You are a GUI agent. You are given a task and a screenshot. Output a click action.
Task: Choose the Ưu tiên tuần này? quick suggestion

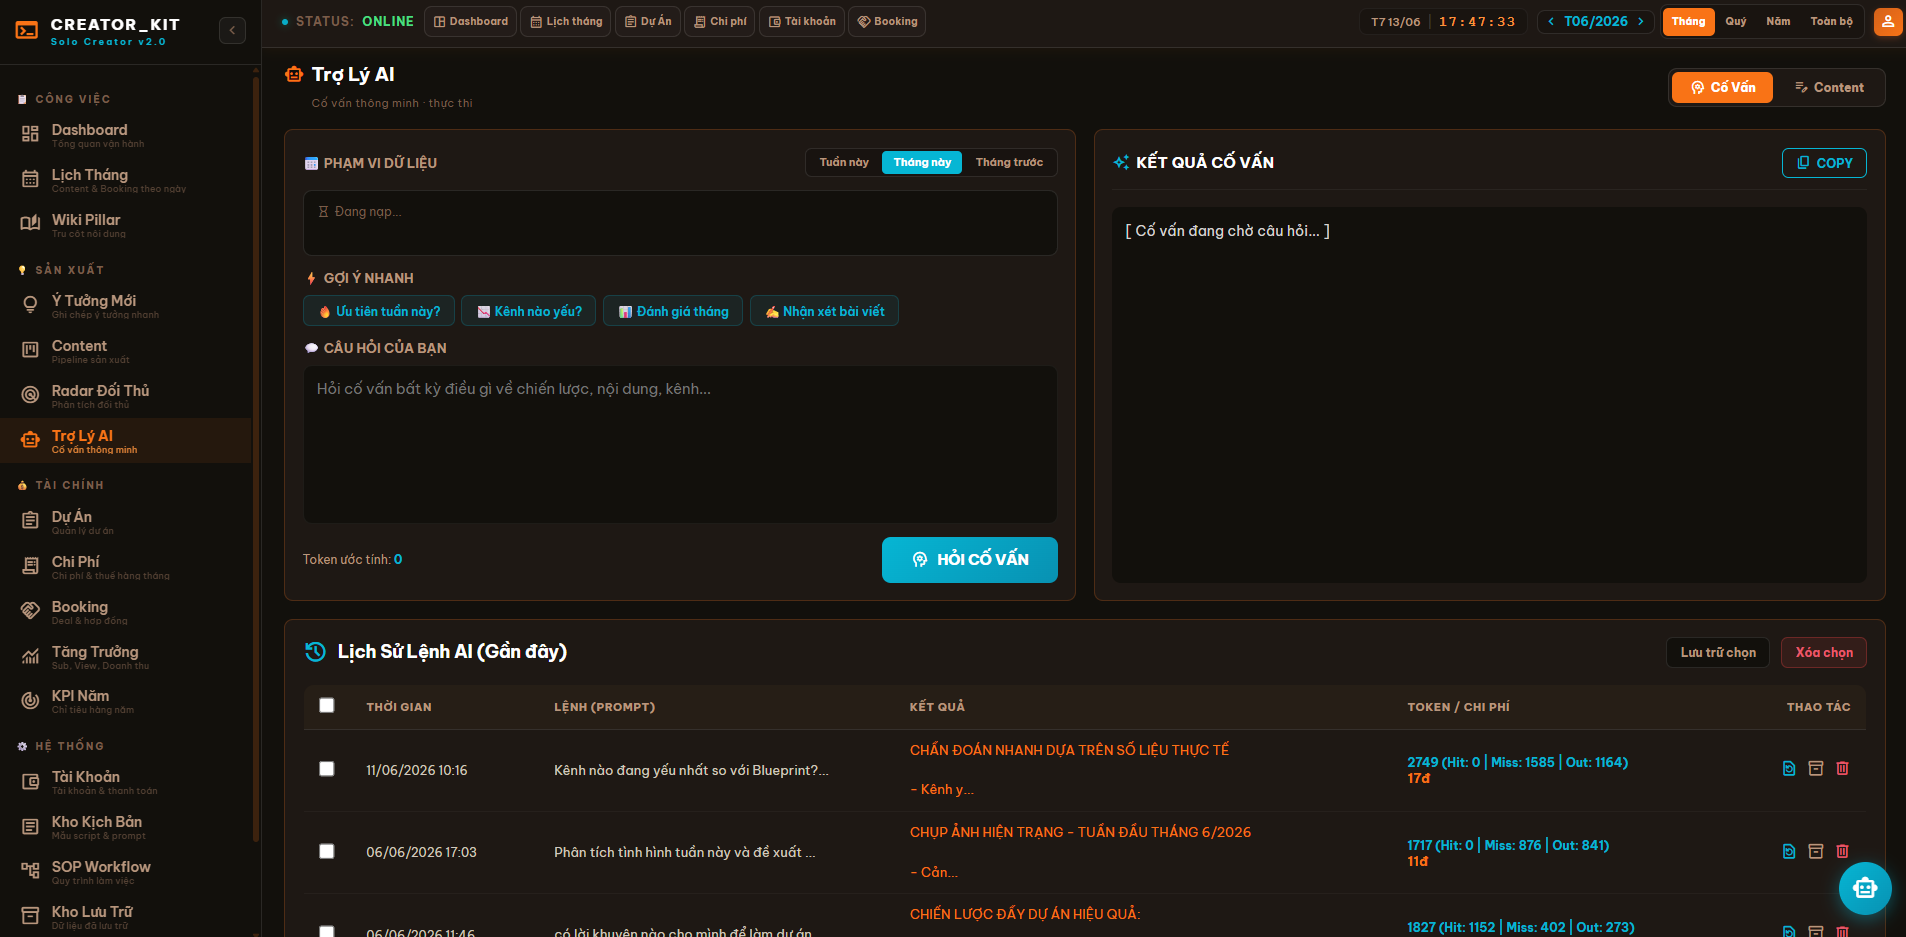pos(379,311)
